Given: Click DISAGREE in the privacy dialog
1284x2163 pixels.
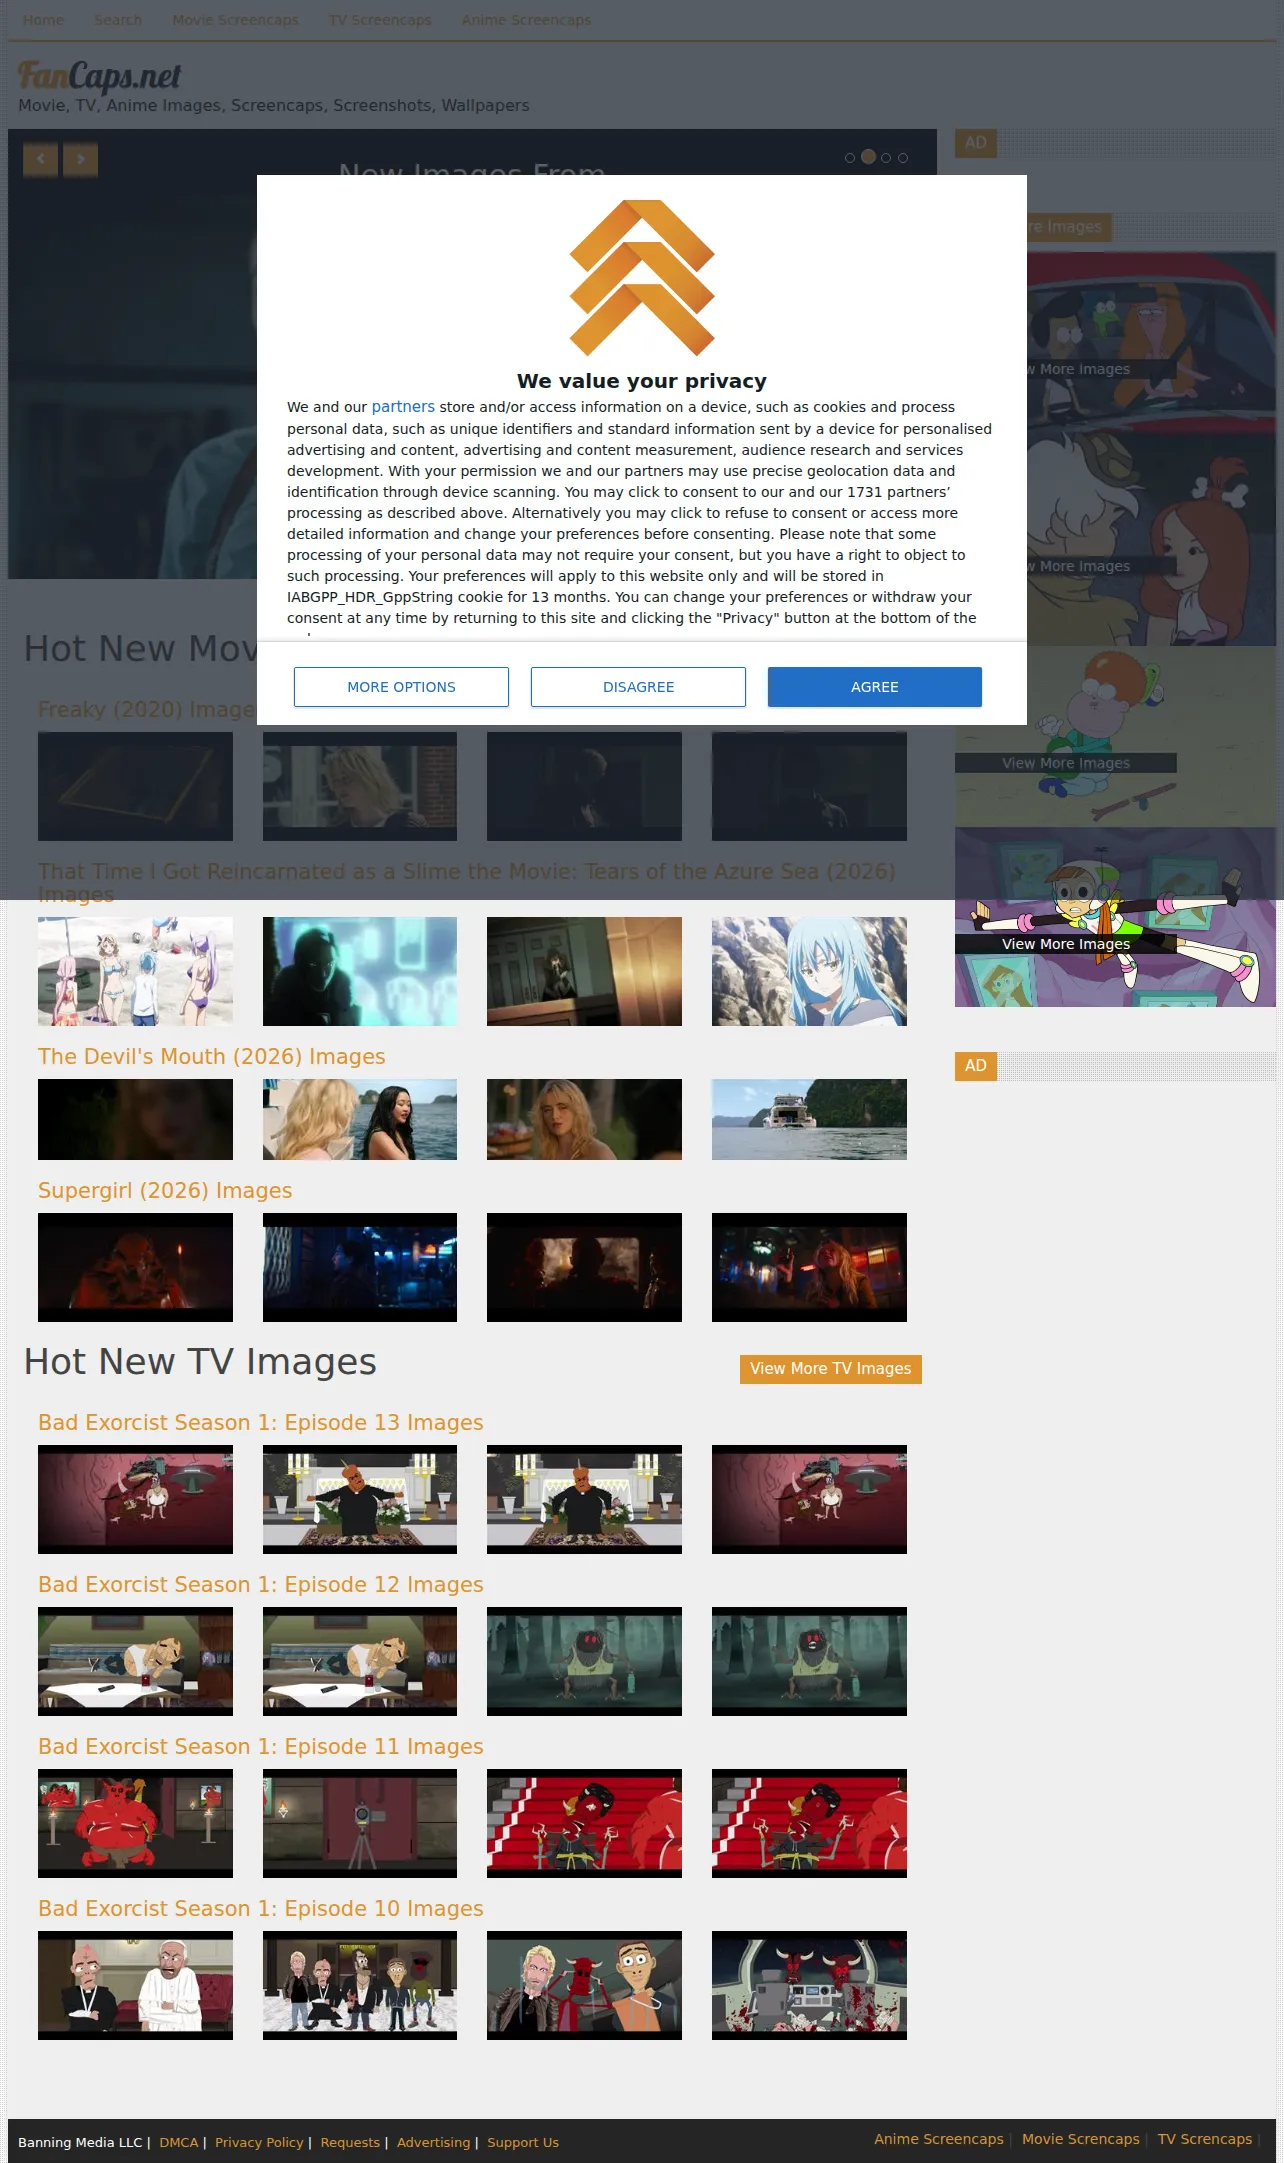Looking at the screenshot, I should (x=638, y=687).
